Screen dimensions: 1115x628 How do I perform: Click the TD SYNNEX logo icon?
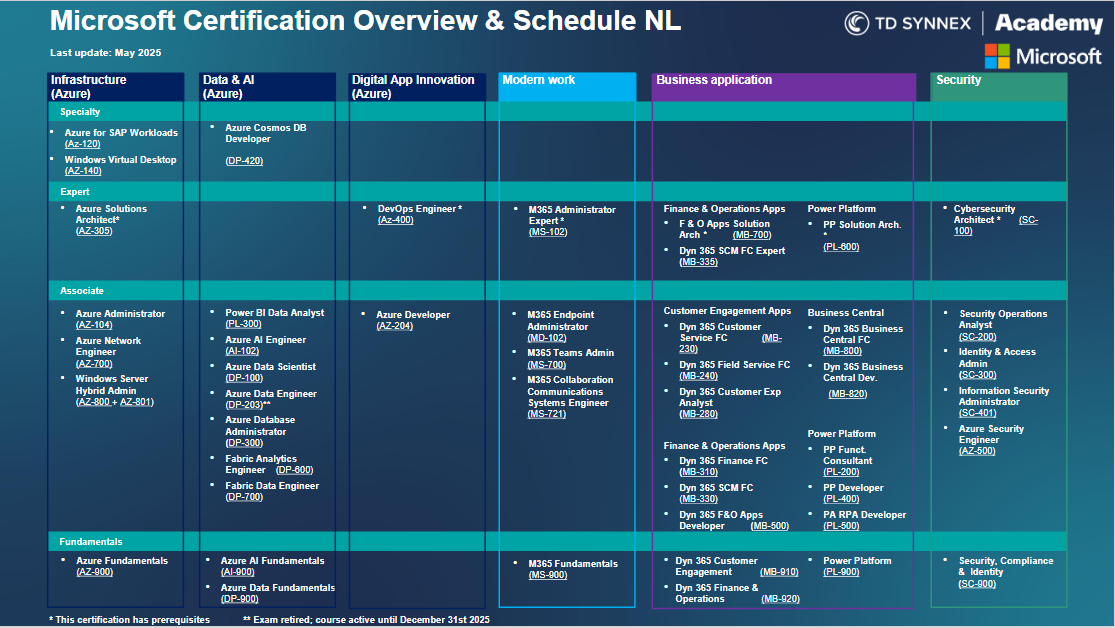point(856,24)
